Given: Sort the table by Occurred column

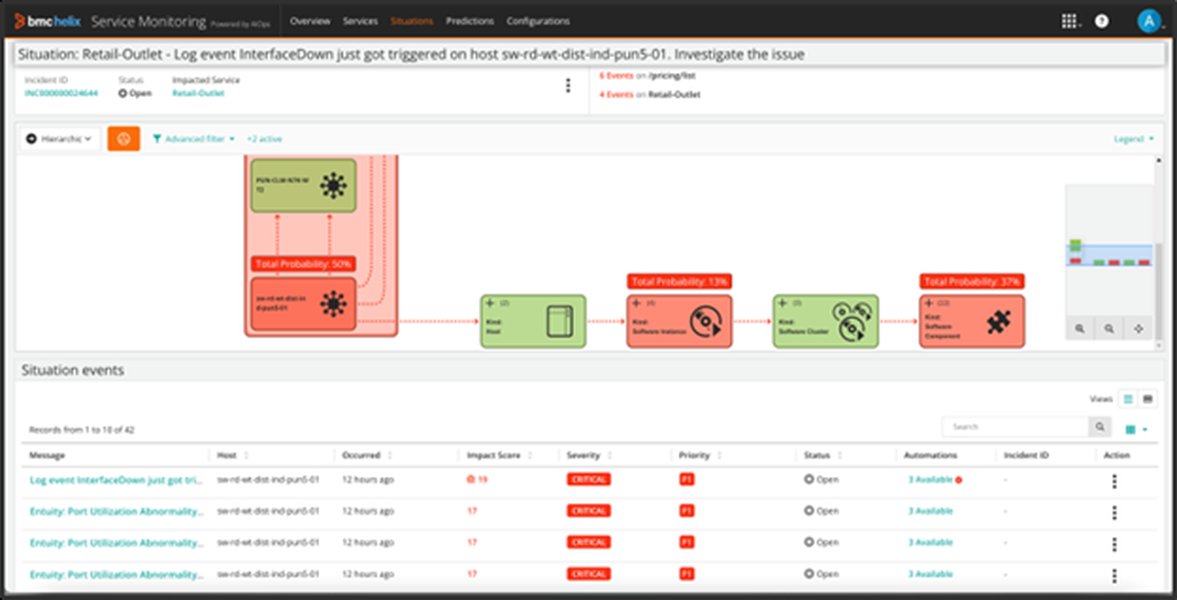Looking at the screenshot, I should (x=390, y=456).
